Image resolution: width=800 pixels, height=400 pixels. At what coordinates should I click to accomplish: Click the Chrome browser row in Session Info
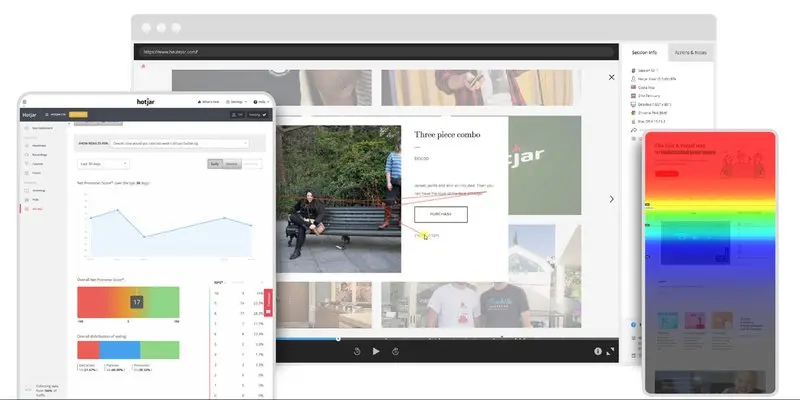click(x=649, y=113)
